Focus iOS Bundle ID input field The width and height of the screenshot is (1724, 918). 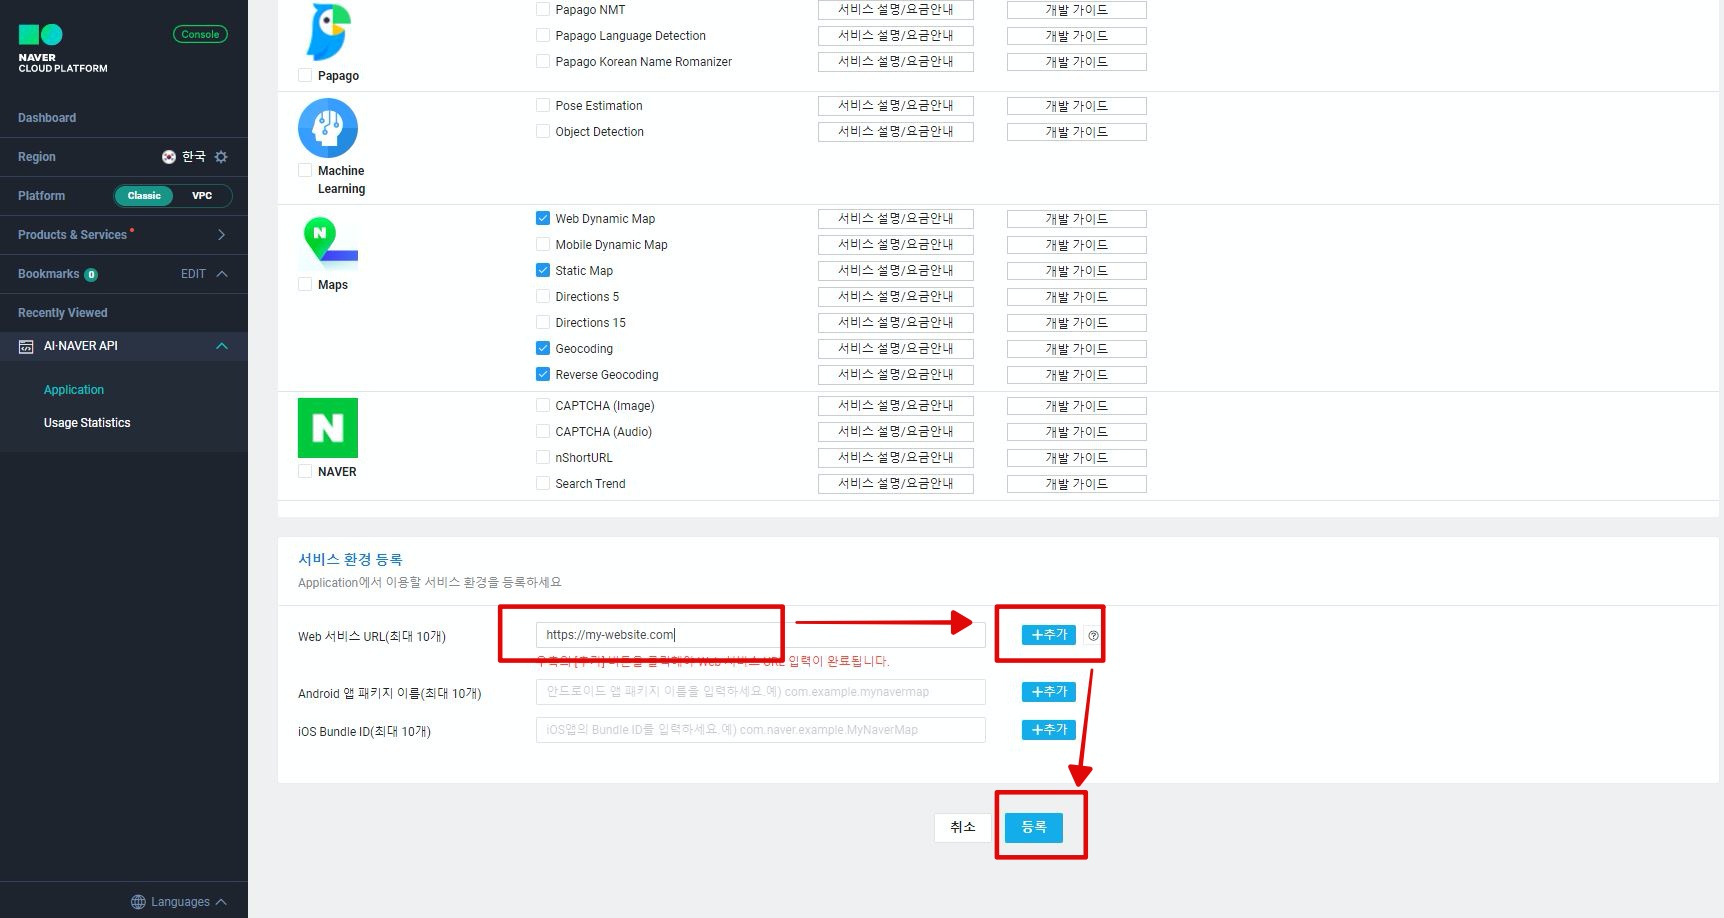coord(760,730)
